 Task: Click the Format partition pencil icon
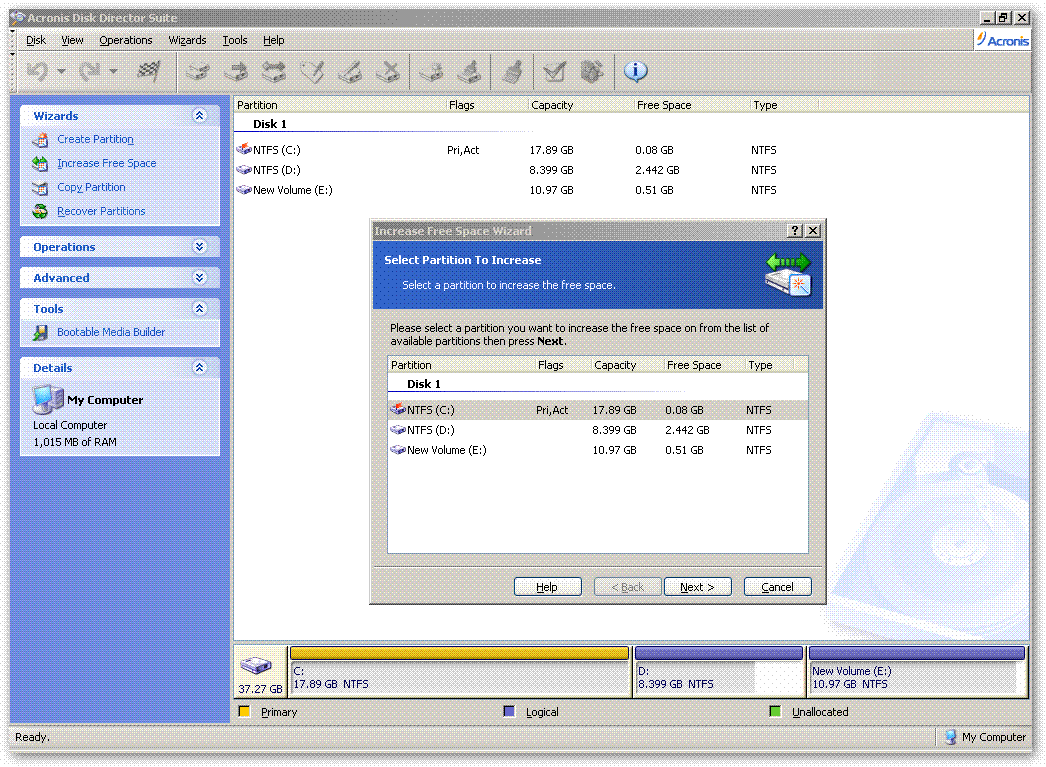click(x=350, y=71)
